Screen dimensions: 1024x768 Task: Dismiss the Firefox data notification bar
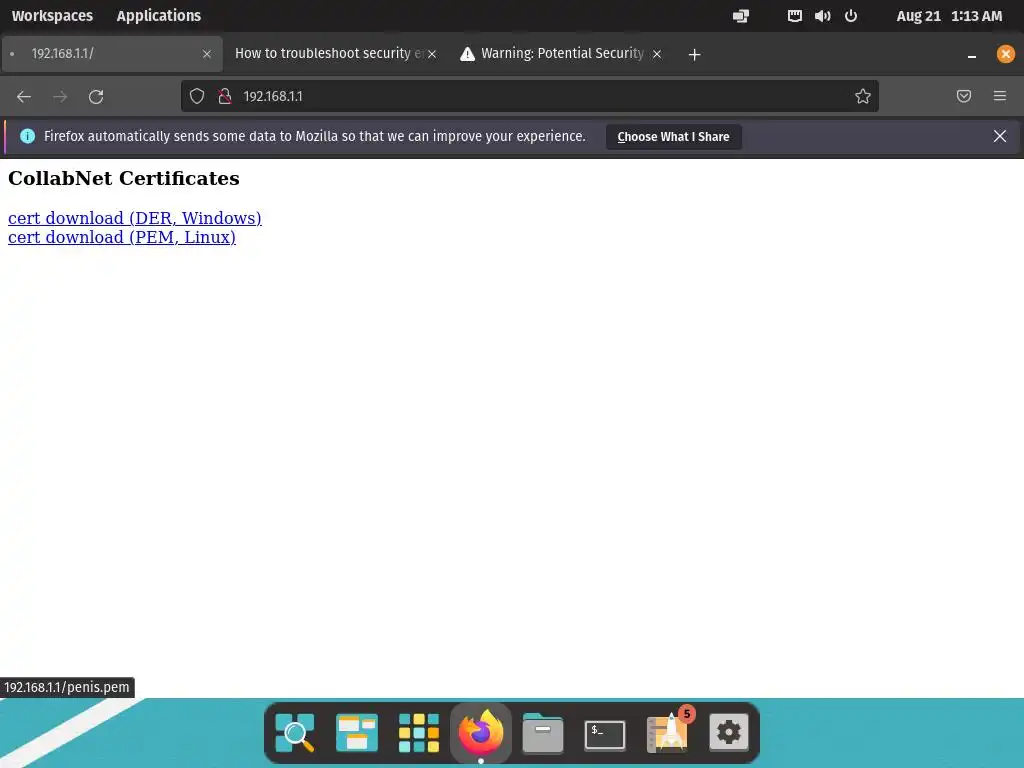click(x=1000, y=136)
